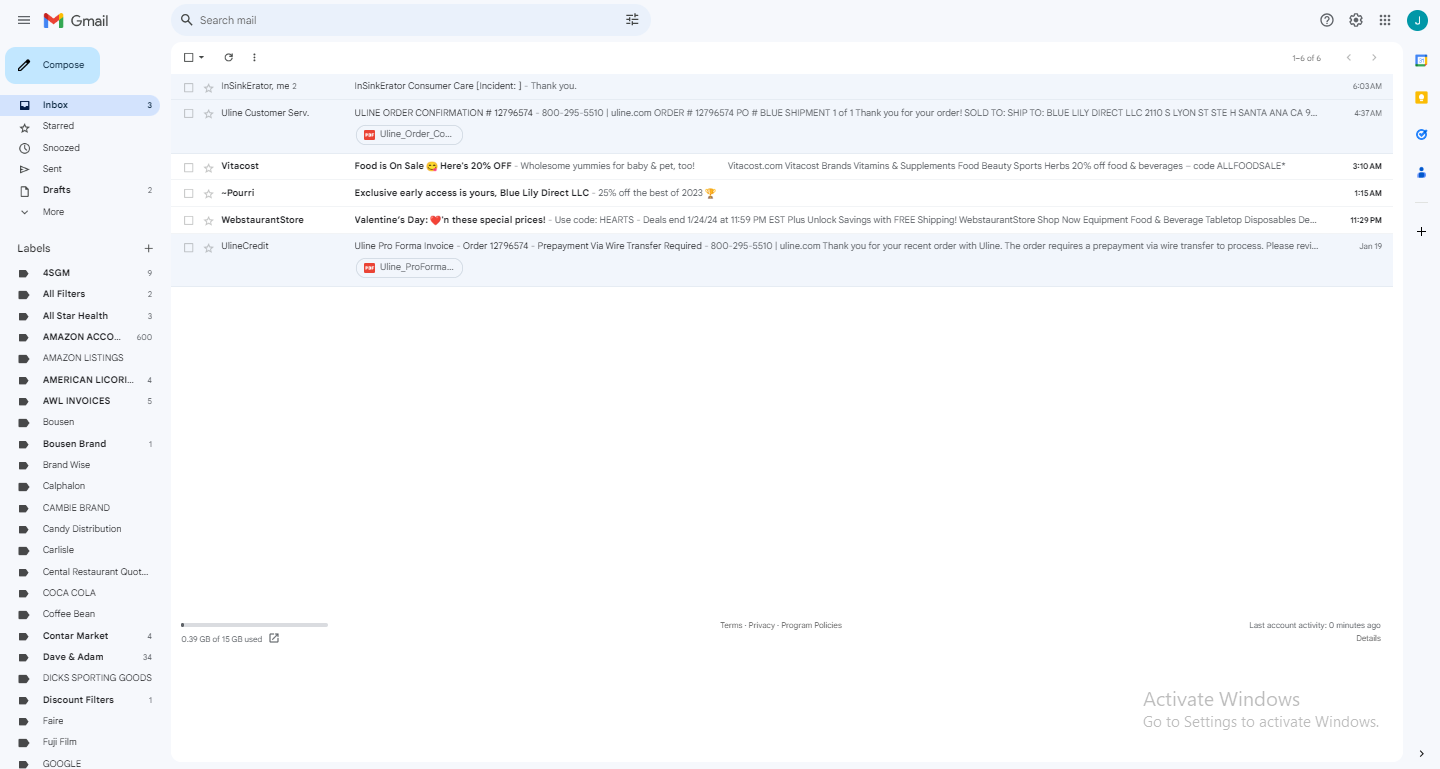Open the Privacy link
The image size is (1440, 769).
click(x=762, y=626)
